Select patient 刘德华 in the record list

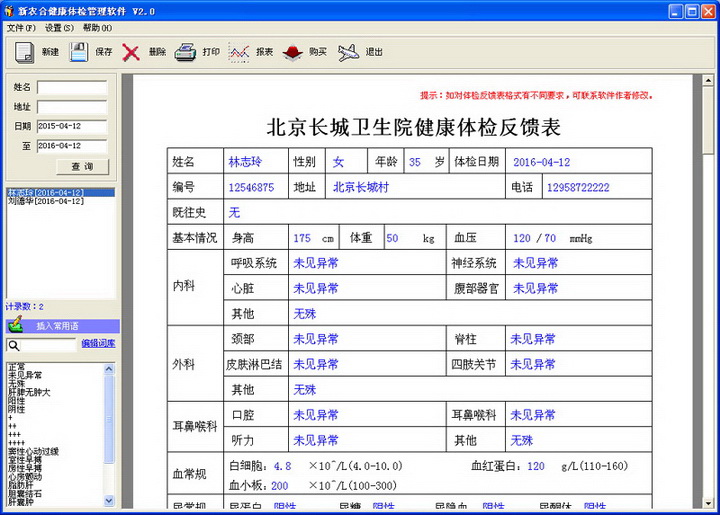tap(45, 201)
